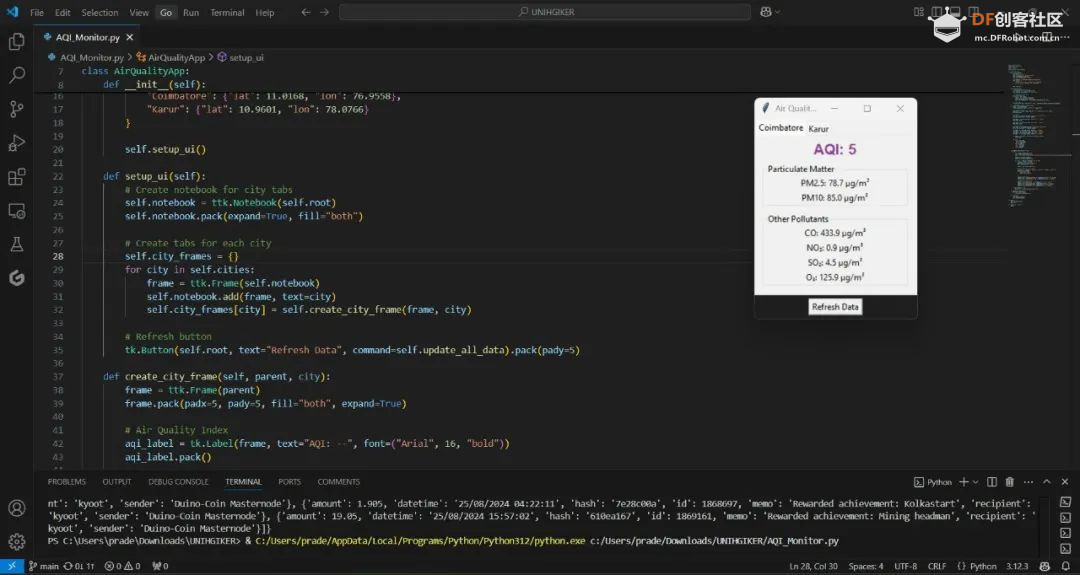The image size is (1080, 575).
Task: Select the Coimbatore tab in Air Quality window
Action: (x=781, y=128)
